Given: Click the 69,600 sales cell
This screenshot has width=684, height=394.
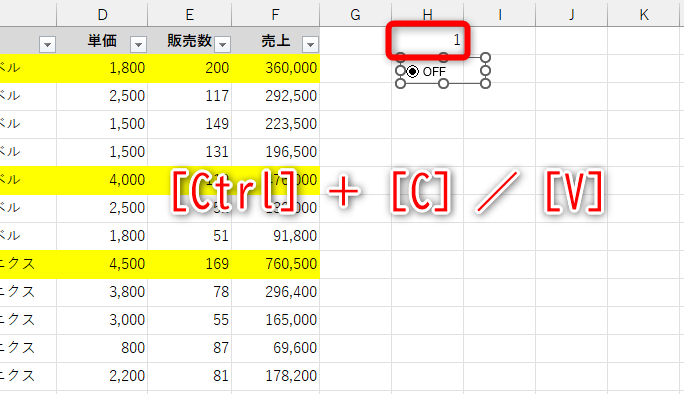Looking at the screenshot, I should (x=276, y=348).
